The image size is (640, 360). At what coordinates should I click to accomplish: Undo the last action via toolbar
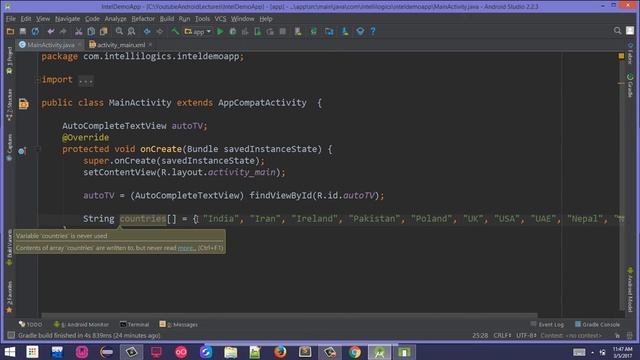point(51,31)
